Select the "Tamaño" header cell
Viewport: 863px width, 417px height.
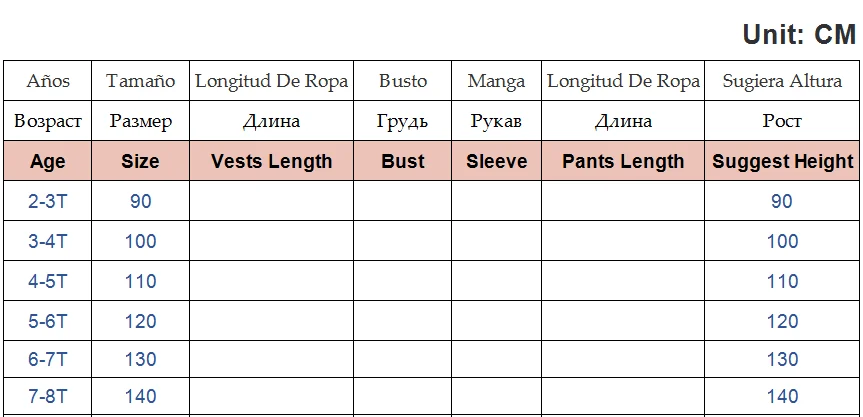(140, 82)
